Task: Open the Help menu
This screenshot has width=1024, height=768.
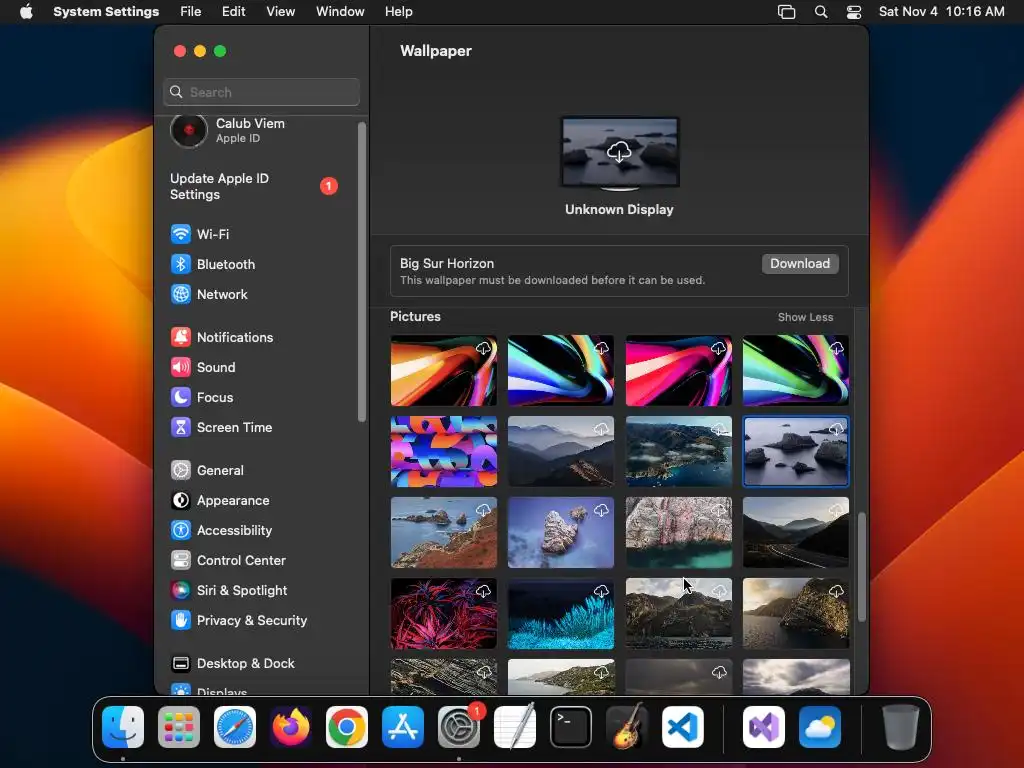Action: point(398,12)
